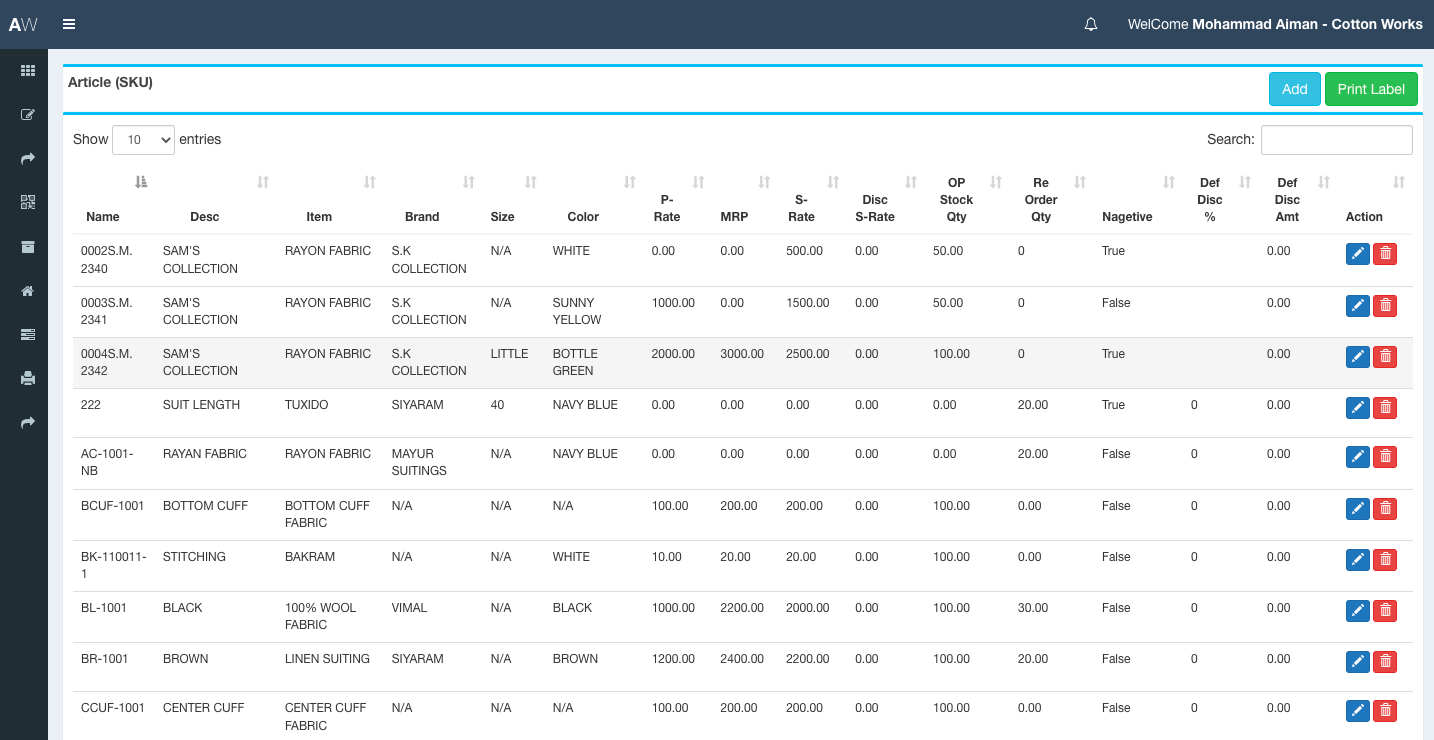Sort table by Name column

114,199
